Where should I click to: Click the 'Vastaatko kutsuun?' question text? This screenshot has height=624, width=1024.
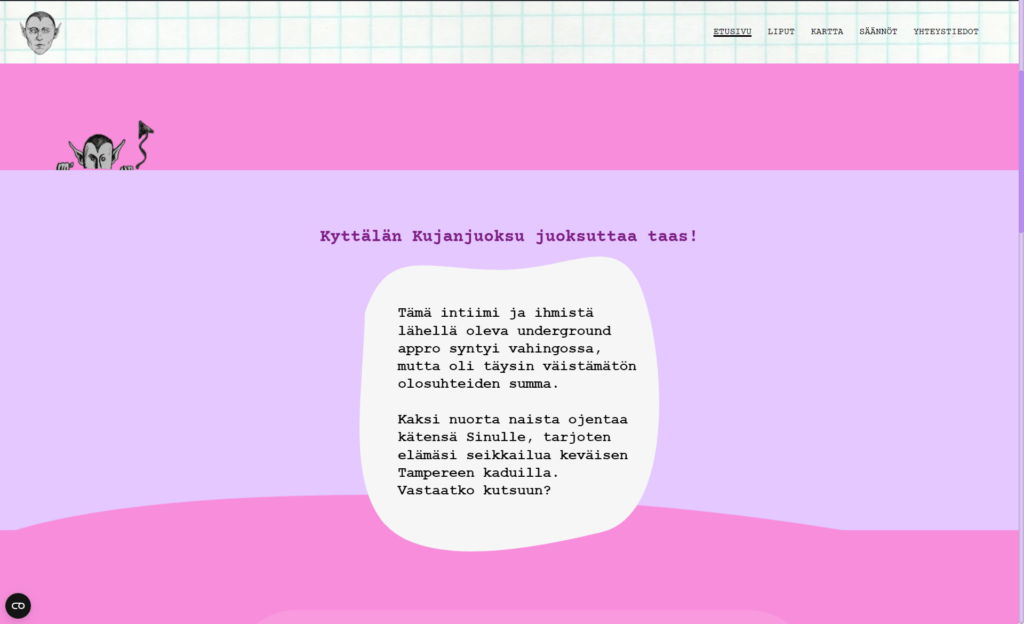[x=474, y=490]
